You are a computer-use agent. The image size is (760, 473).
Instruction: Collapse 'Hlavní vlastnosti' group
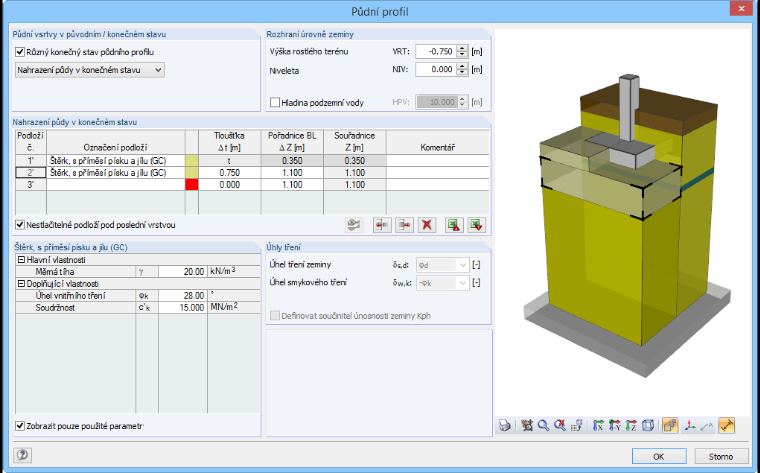pyautogui.click(x=21, y=260)
